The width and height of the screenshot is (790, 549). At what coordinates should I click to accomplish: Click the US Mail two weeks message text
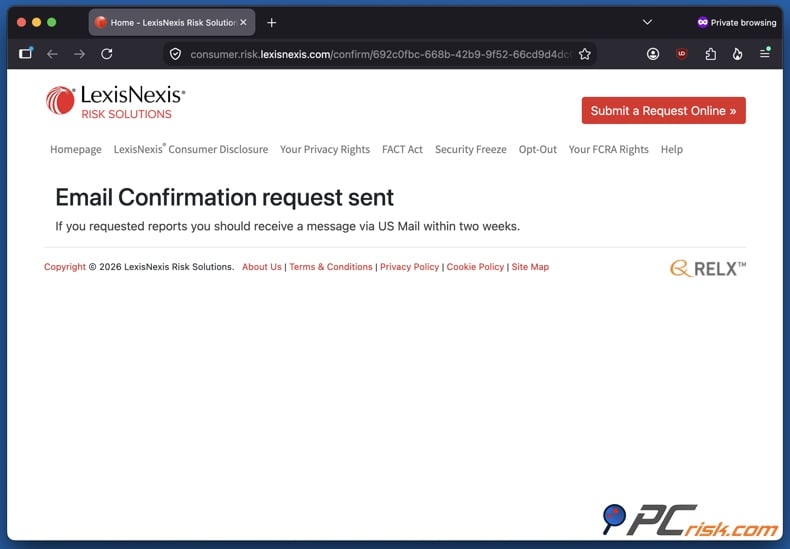287,227
